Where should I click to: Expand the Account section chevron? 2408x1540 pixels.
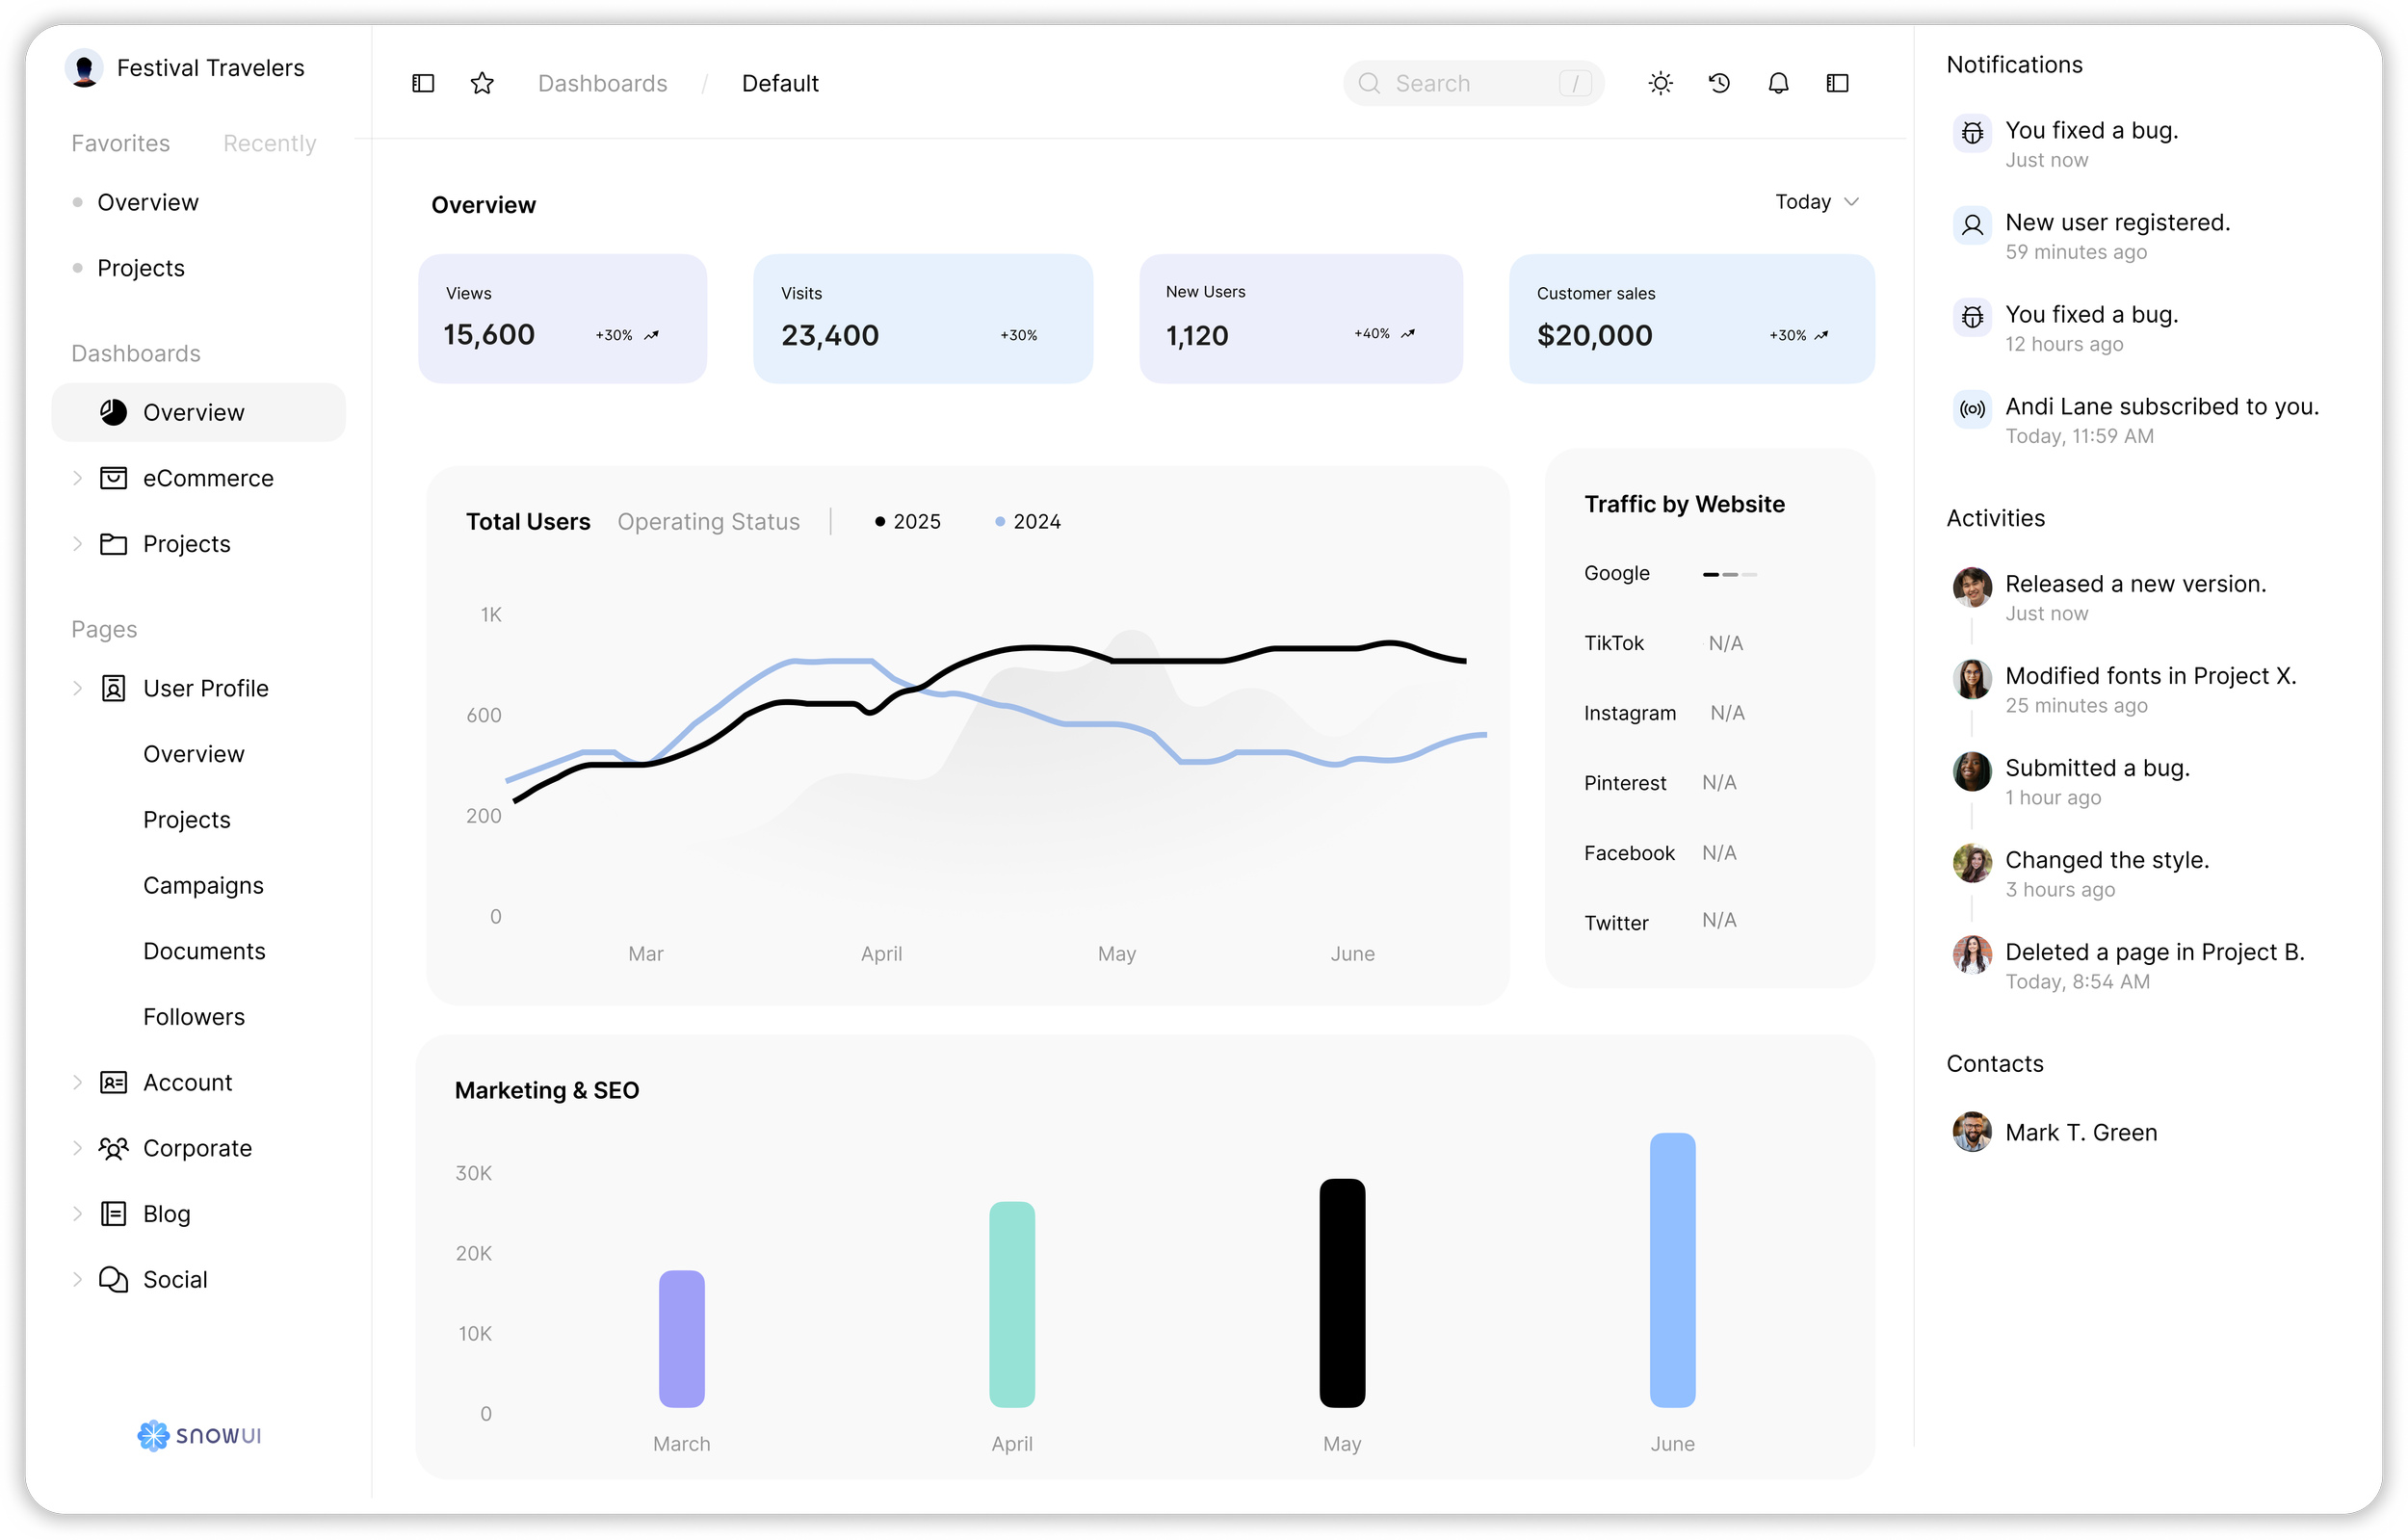(x=77, y=1082)
